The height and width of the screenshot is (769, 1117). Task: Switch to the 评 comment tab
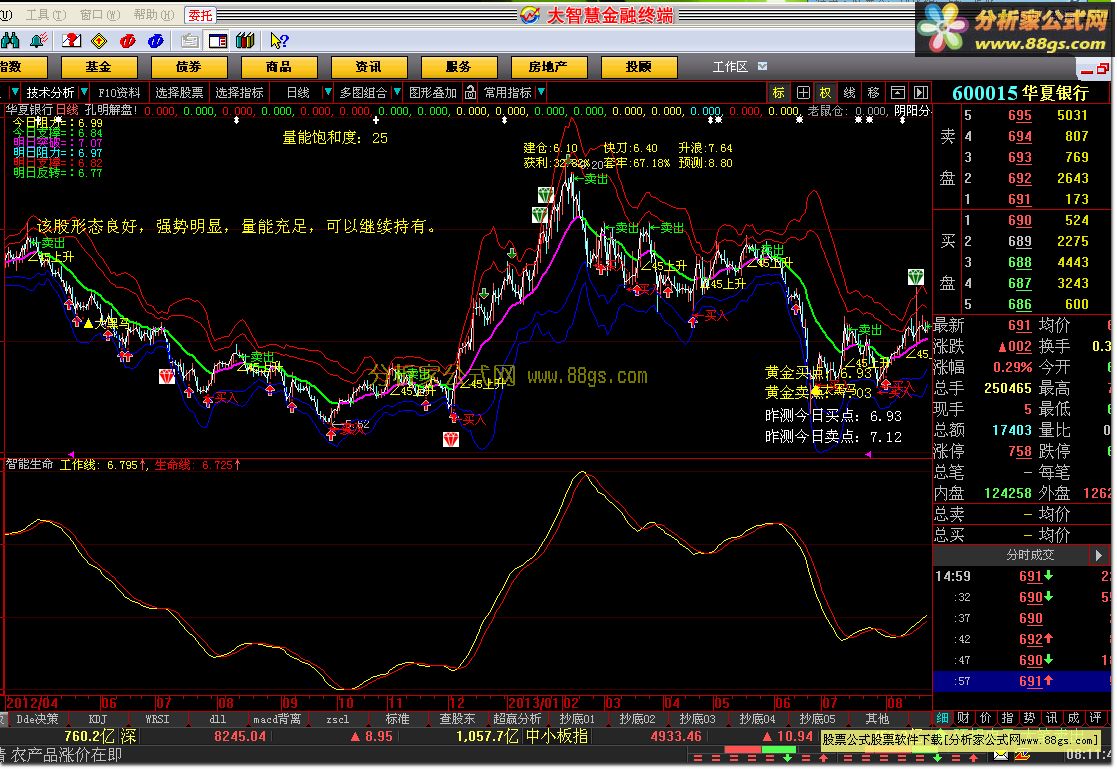[x=1096, y=718]
